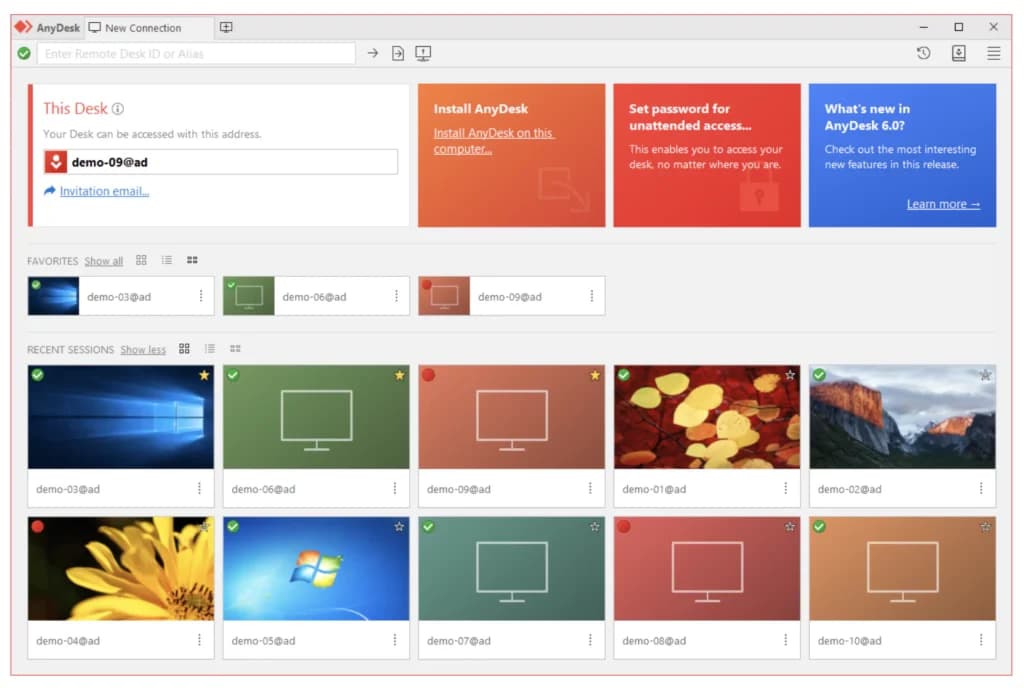Select compact thumbnail view for Recent Sessions
This screenshot has height=688, width=1024.
tap(235, 349)
